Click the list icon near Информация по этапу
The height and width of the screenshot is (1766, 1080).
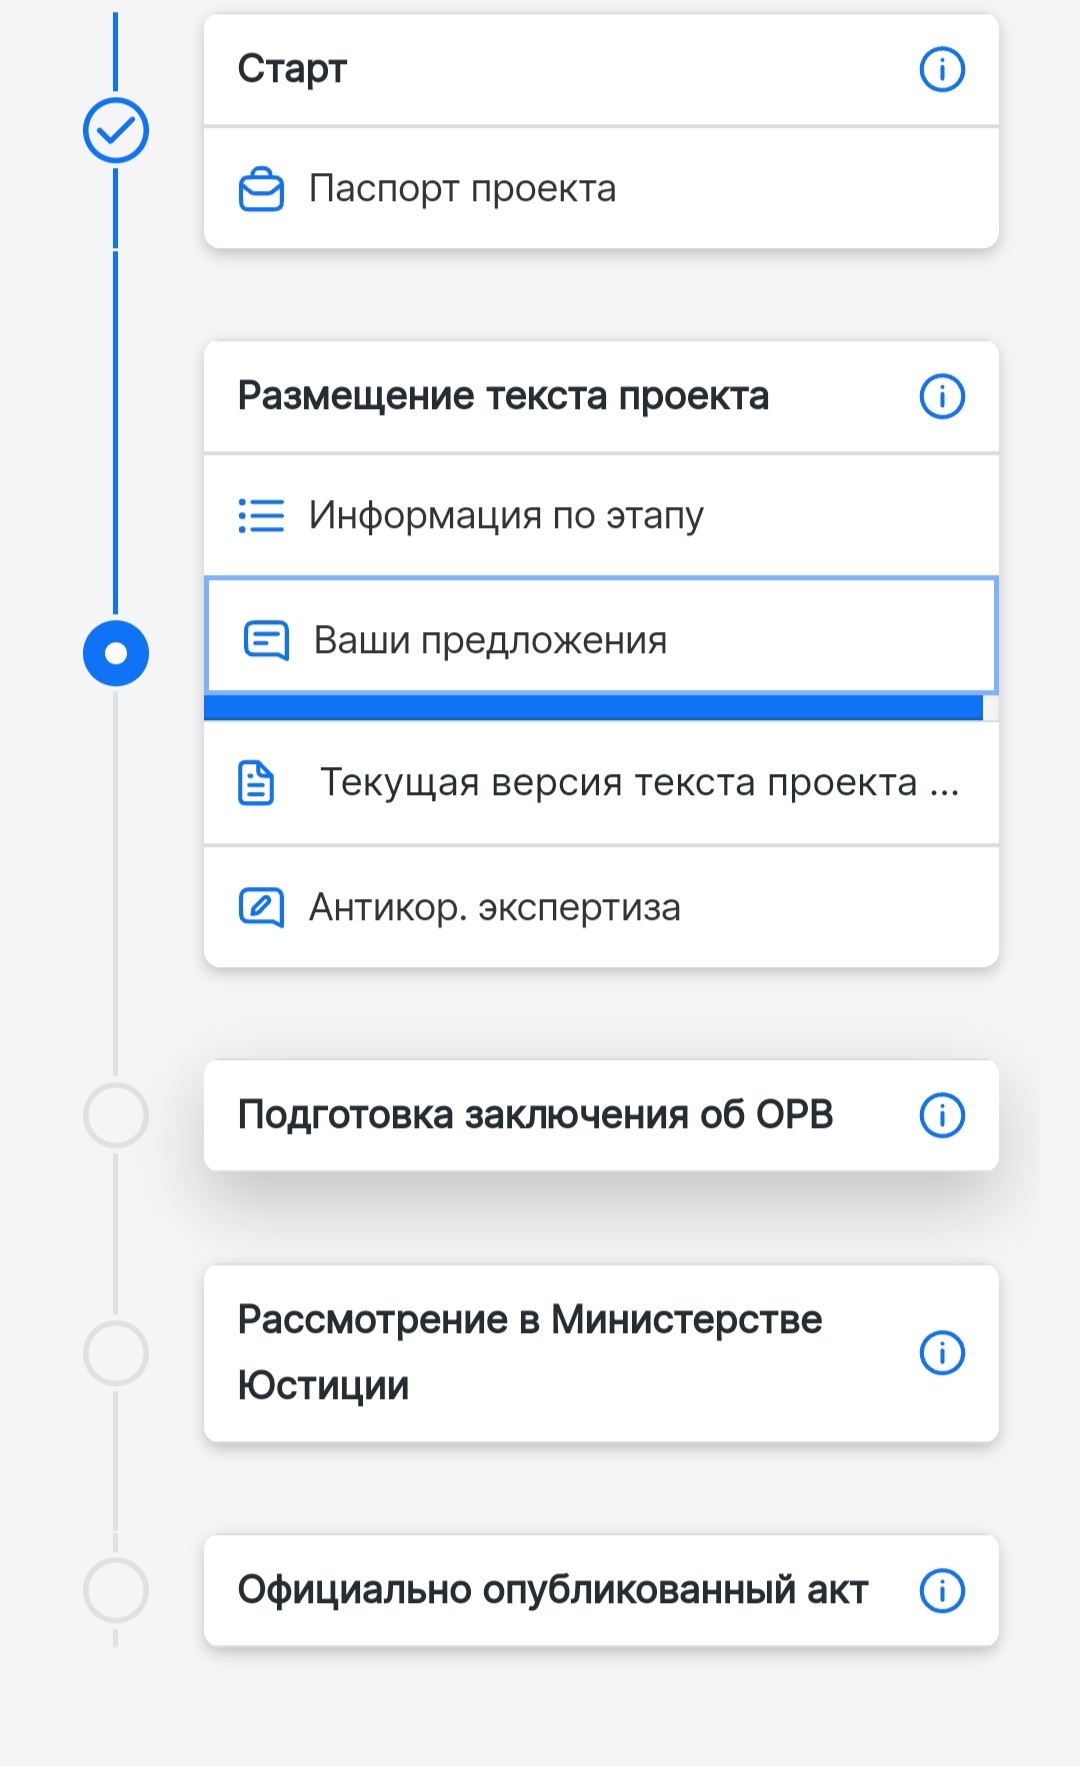(x=261, y=516)
